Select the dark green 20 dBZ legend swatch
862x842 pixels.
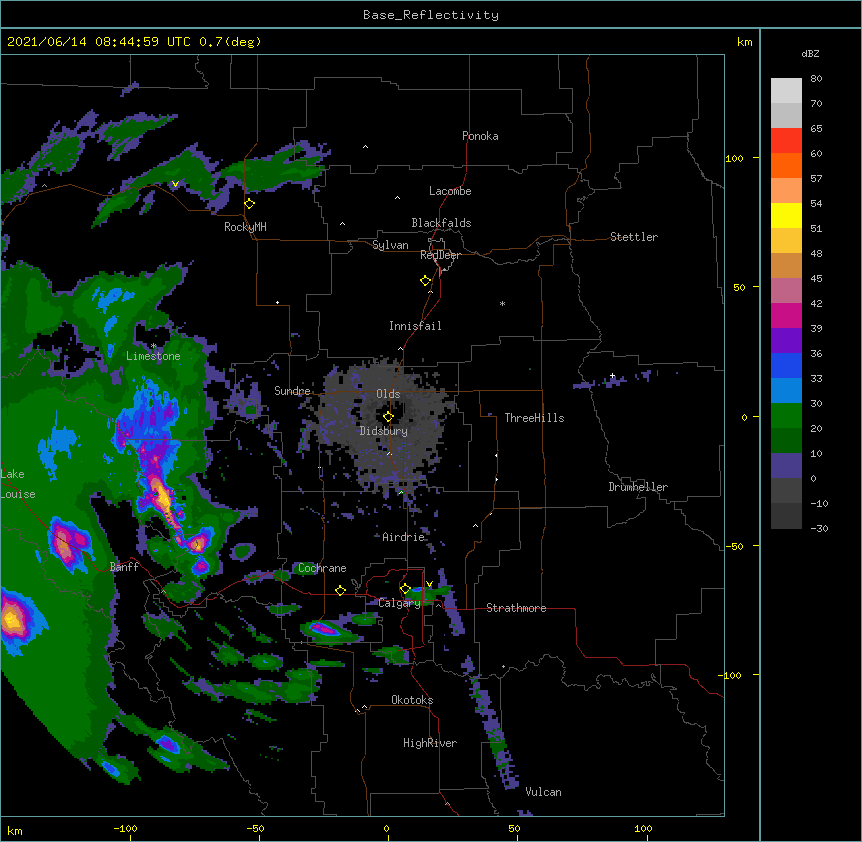[x=786, y=441]
